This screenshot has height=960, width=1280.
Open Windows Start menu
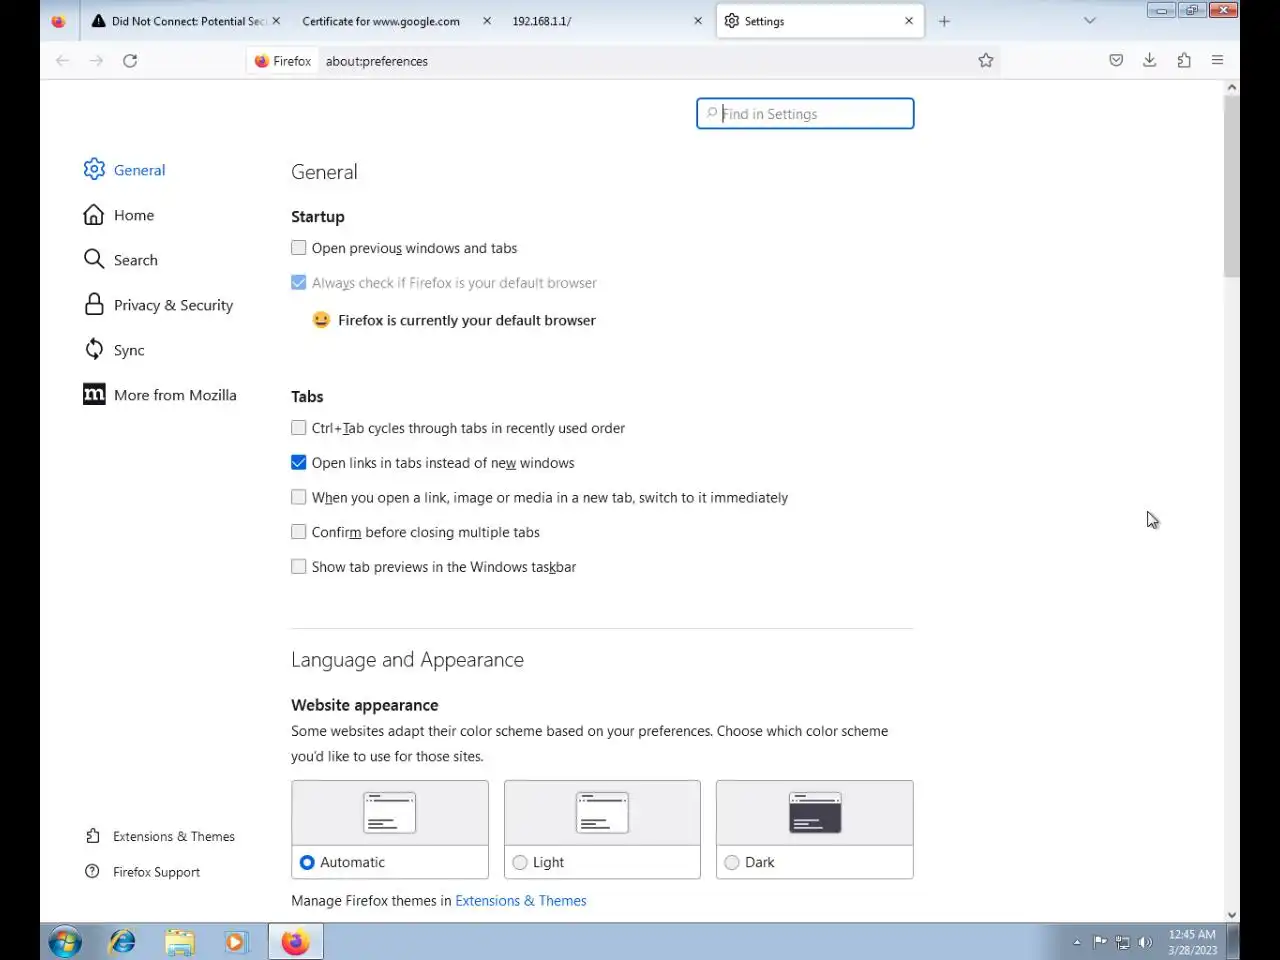[65, 942]
